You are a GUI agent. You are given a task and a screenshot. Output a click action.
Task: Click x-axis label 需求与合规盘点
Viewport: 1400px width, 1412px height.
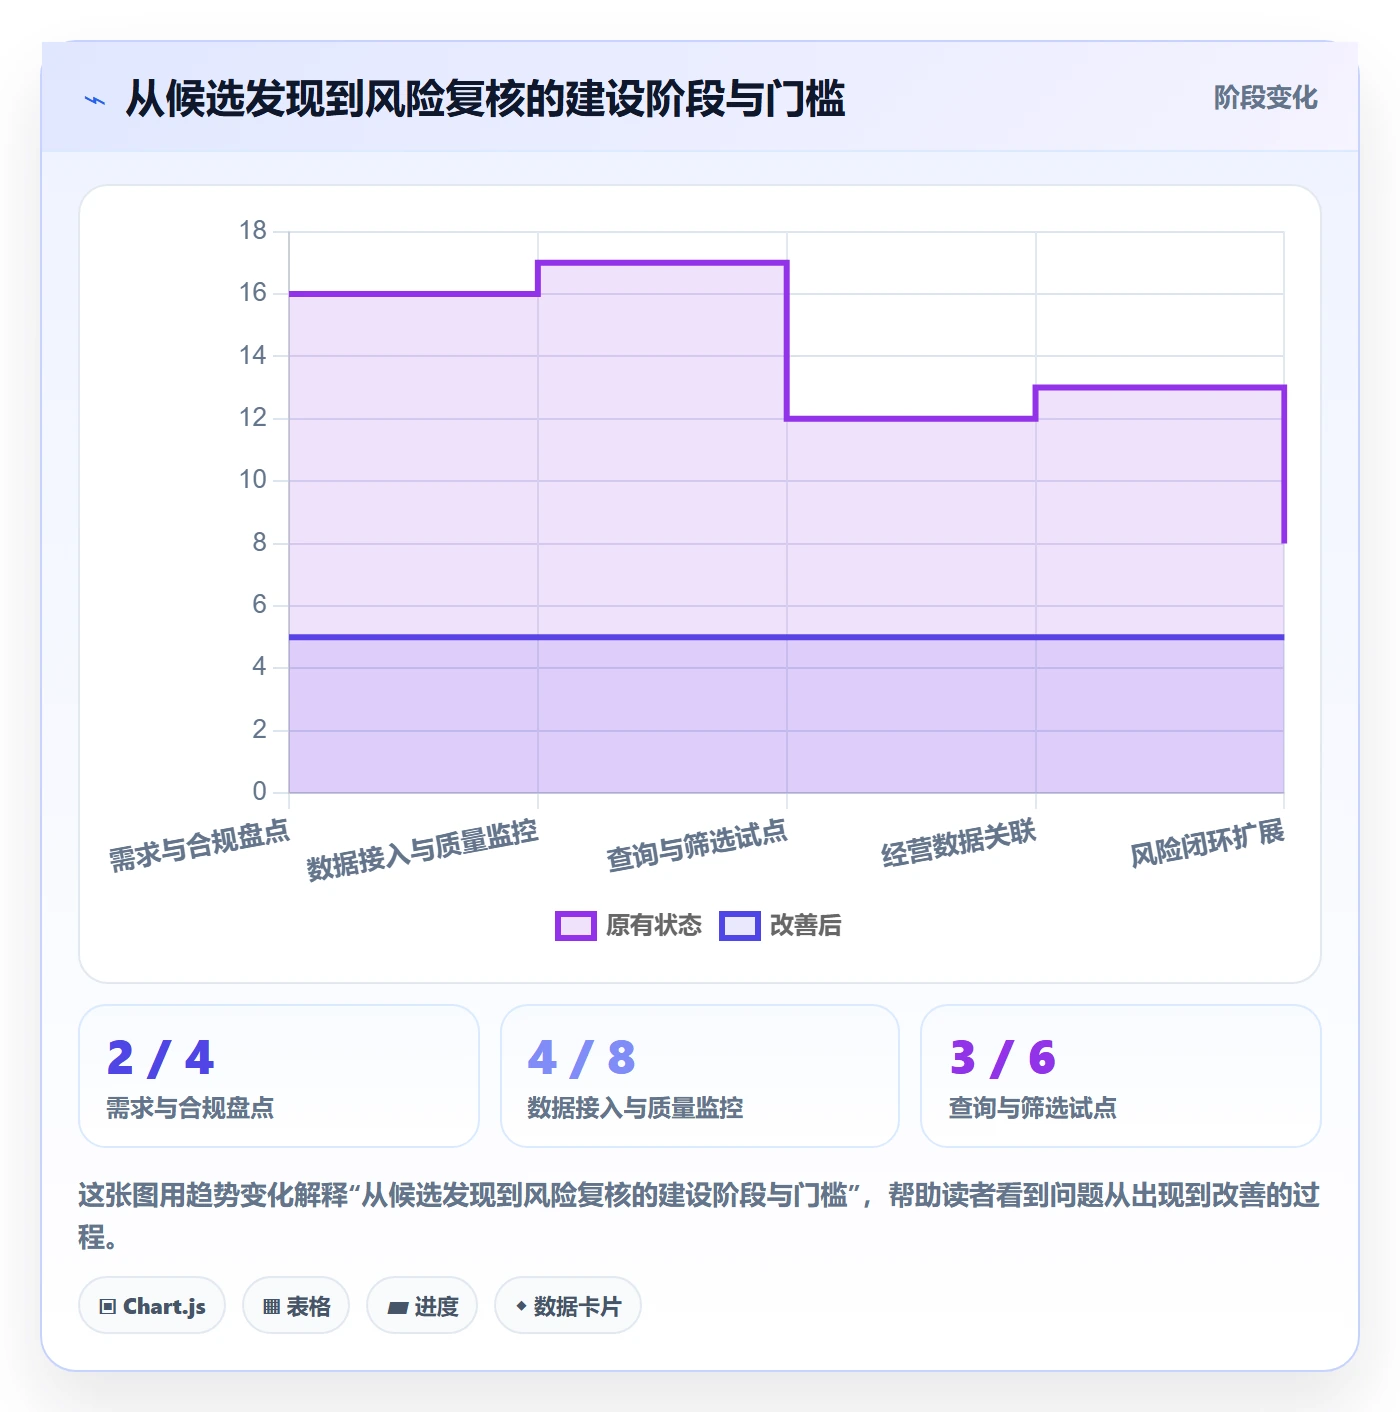(199, 846)
